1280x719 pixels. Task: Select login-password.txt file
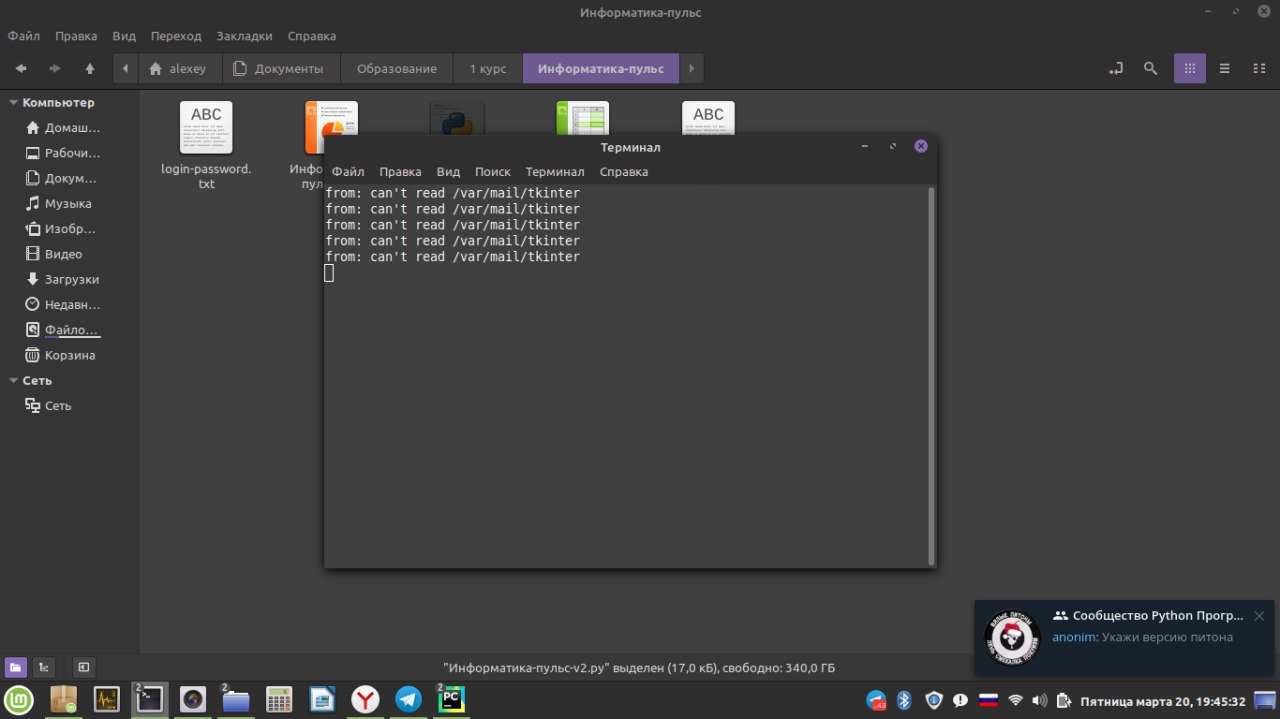(x=206, y=145)
